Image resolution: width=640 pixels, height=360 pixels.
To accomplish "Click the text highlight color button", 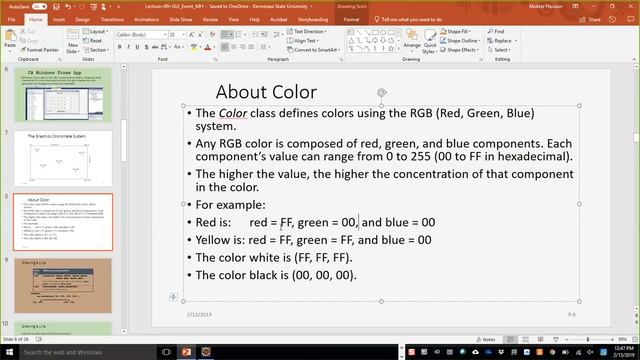I will (x=194, y=47).
